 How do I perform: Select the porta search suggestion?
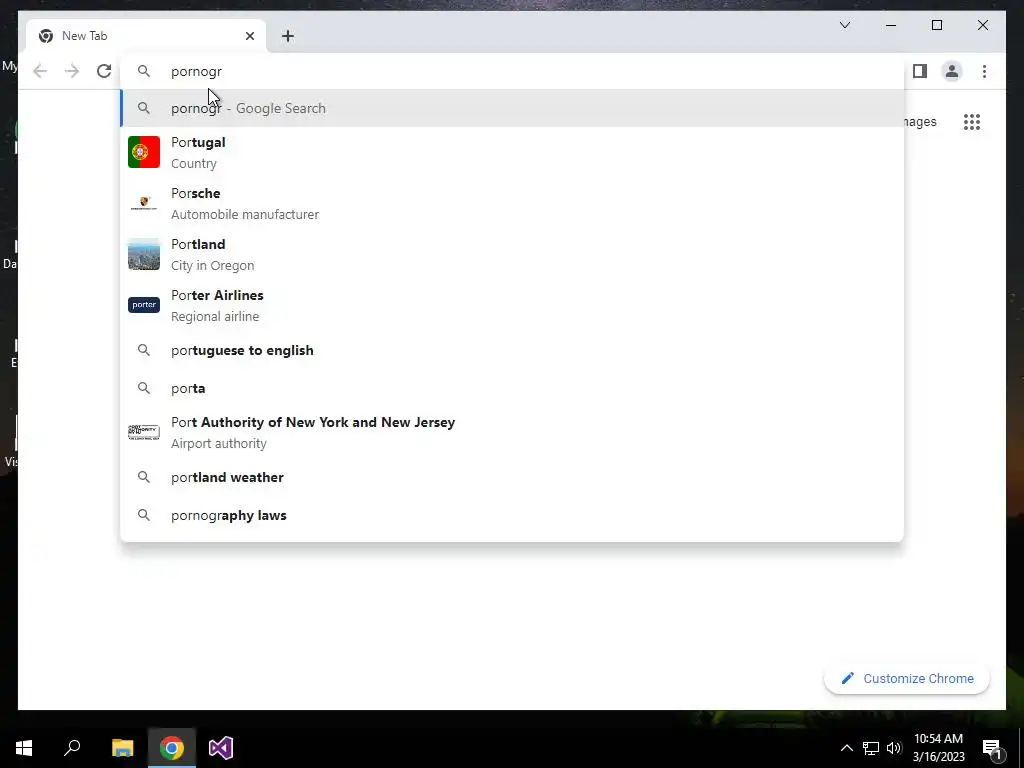[512, 388]
